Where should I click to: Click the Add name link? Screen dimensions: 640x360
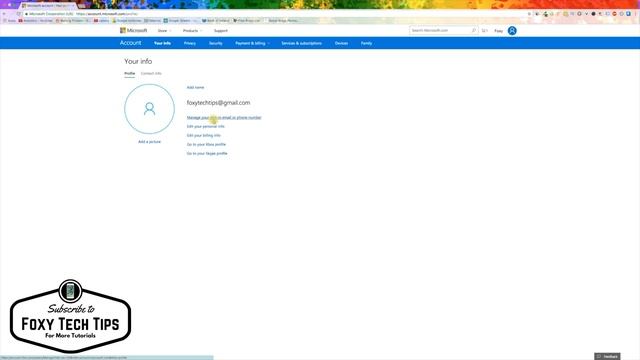[195, 87]
